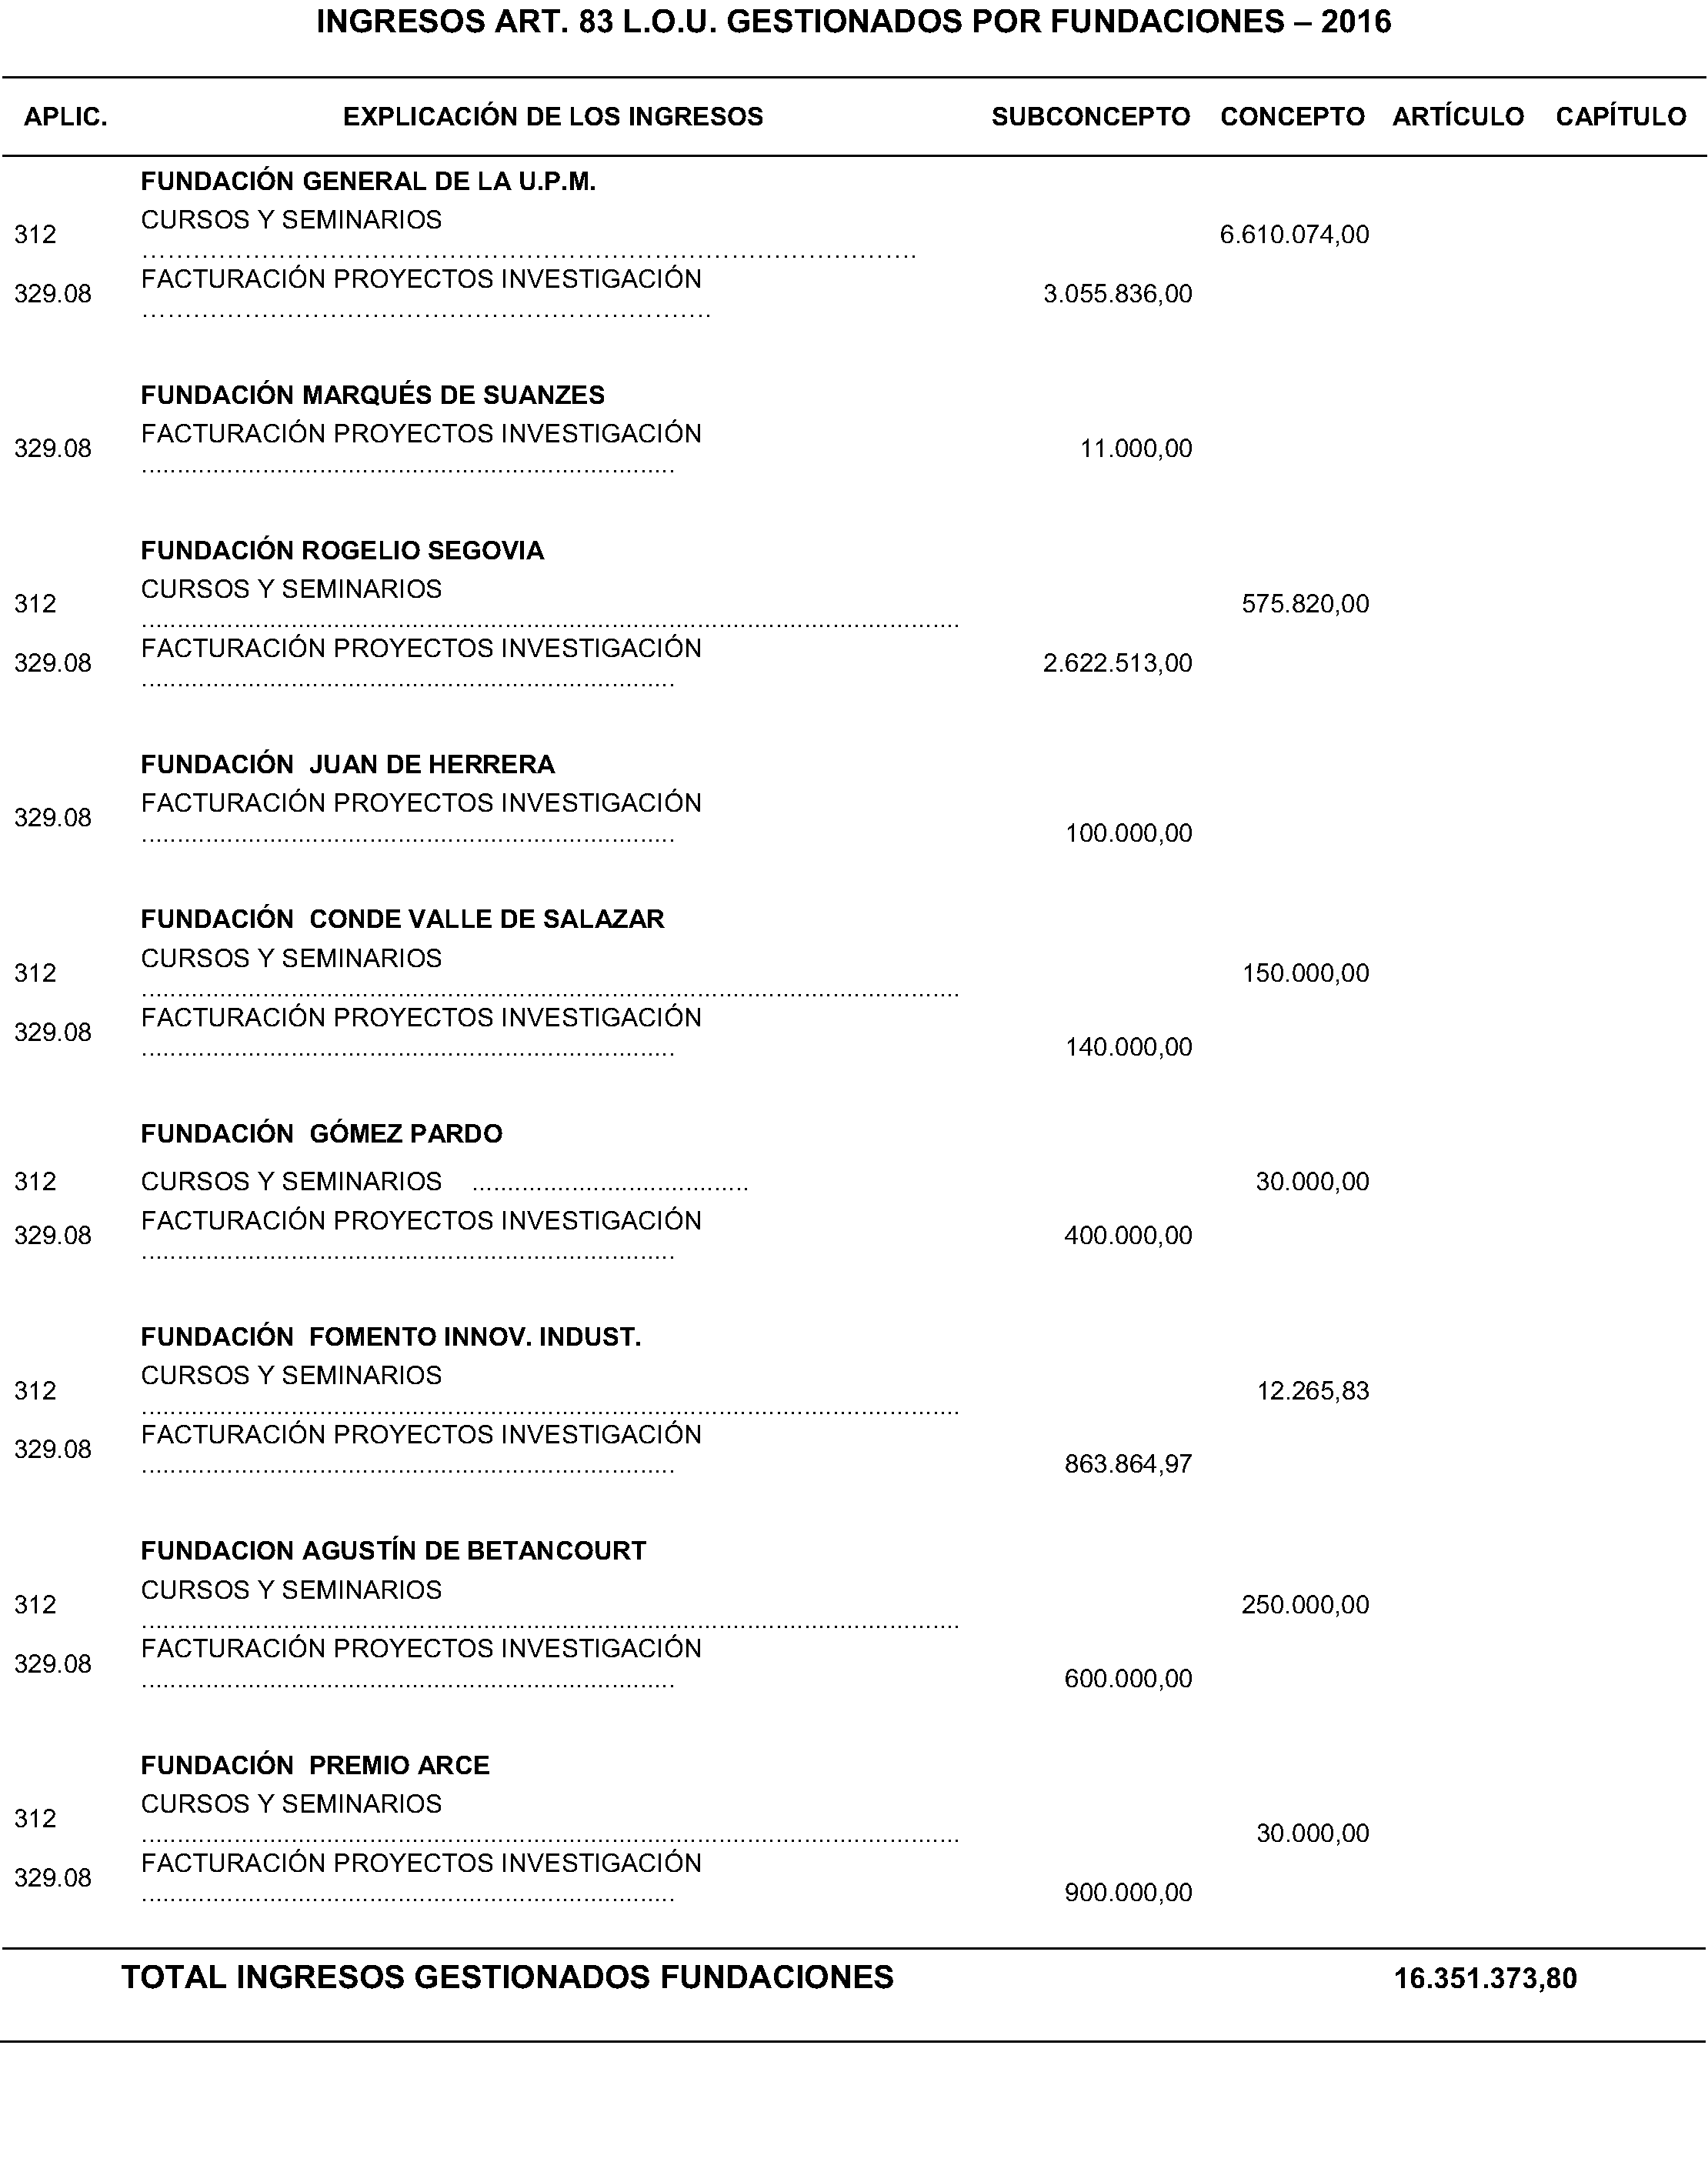This screenshot has height=2182, width=1708.
Task: Click Fundación Premio Arce heading
Action: (315, 1765)
